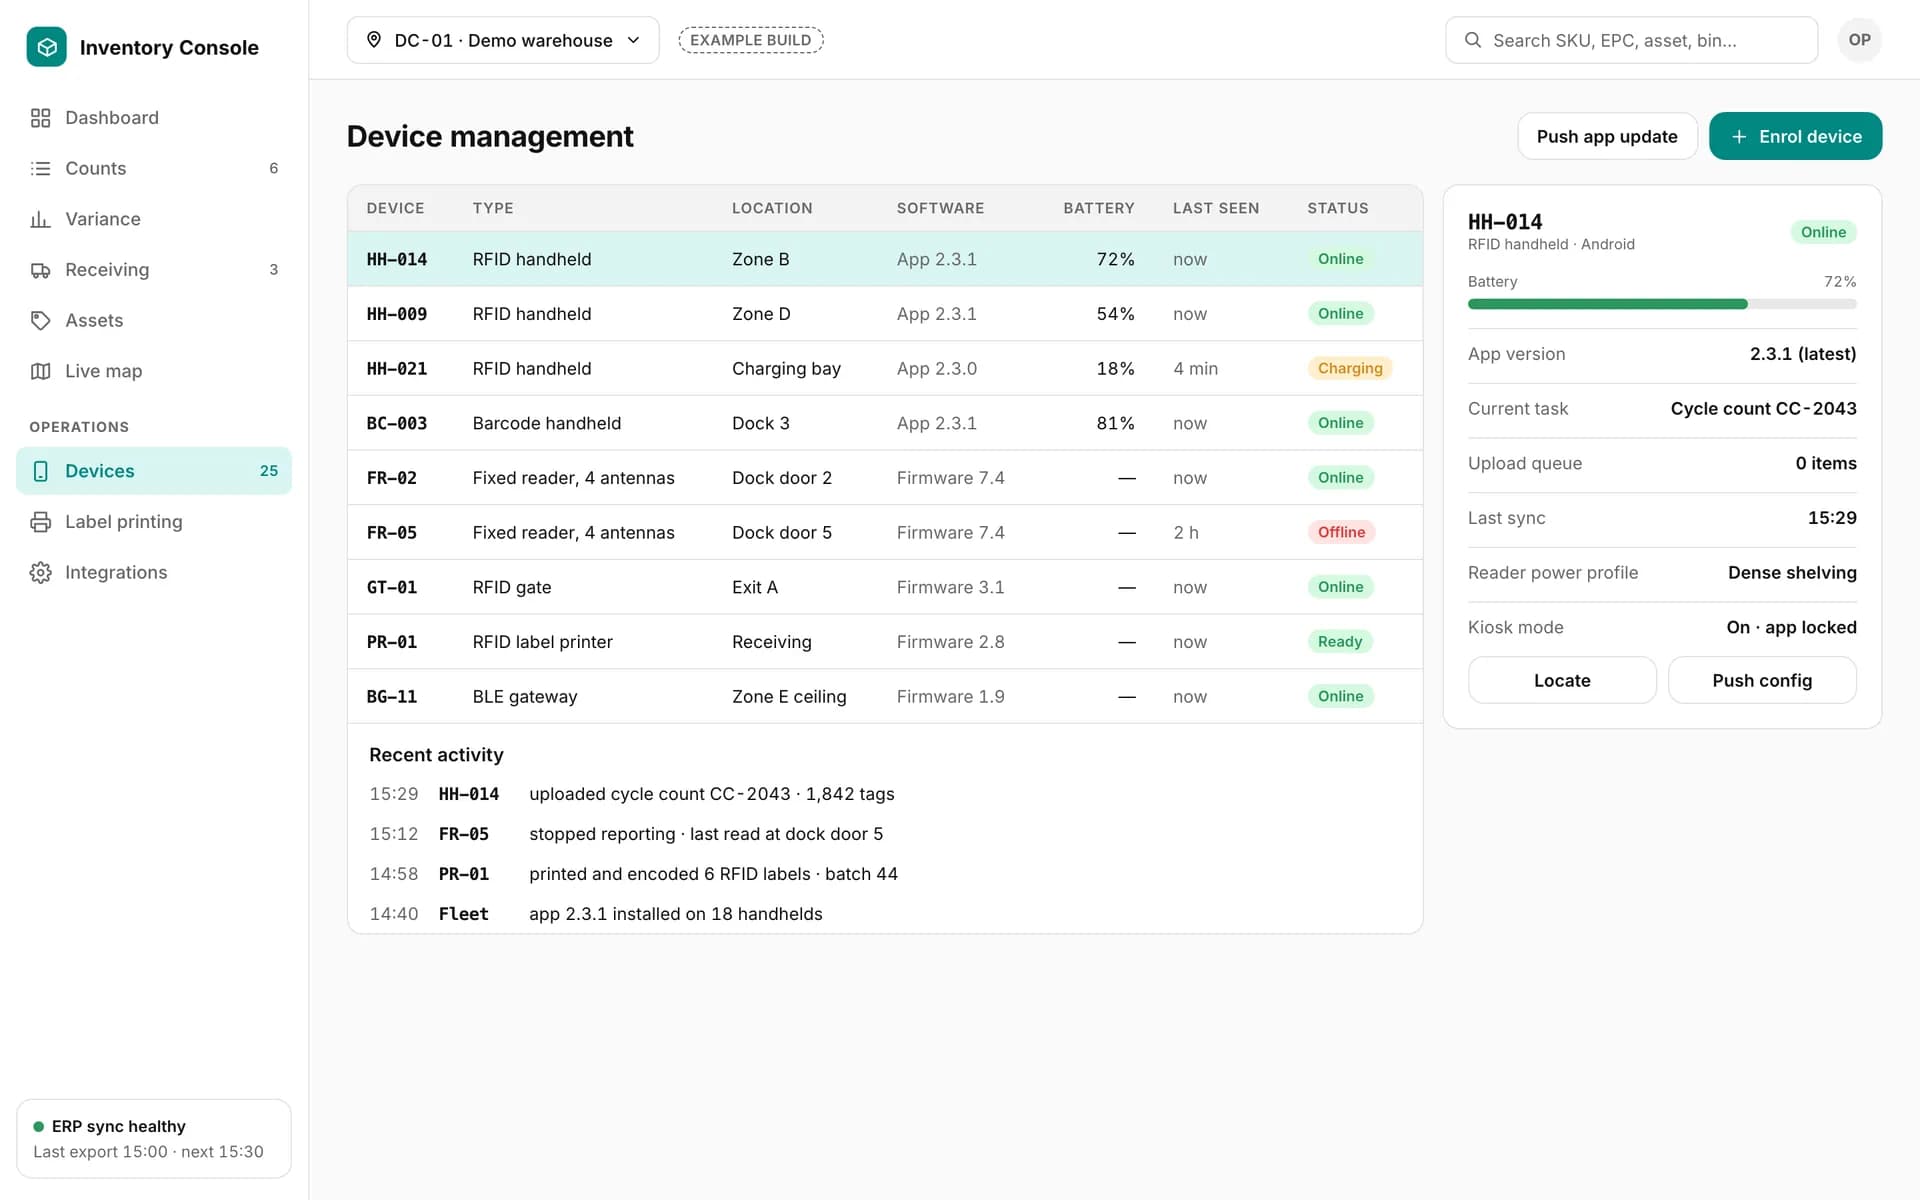Click the Push config button
This screenshot has width=1920, height=1200.
[x=1762, y=680]
